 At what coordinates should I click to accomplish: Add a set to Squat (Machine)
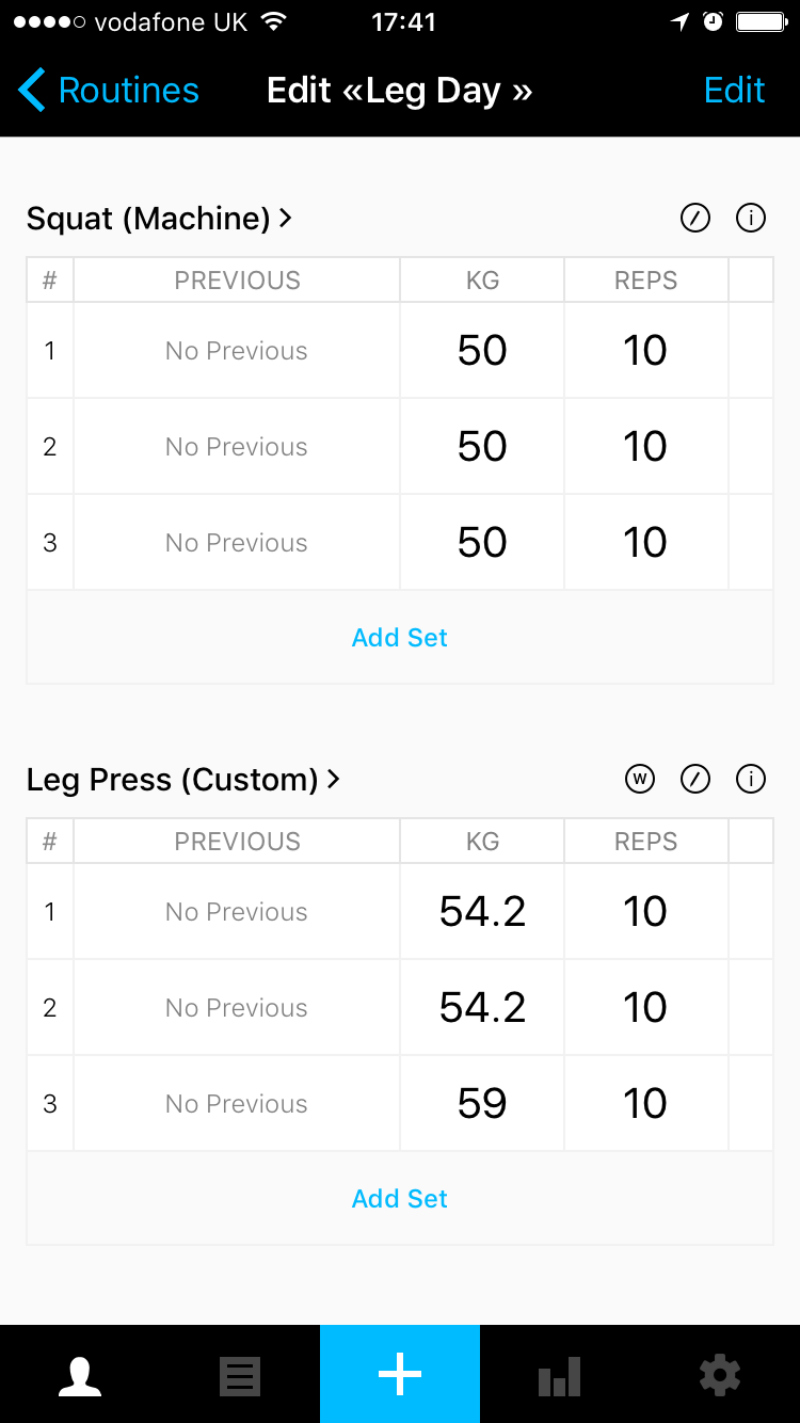400,637
